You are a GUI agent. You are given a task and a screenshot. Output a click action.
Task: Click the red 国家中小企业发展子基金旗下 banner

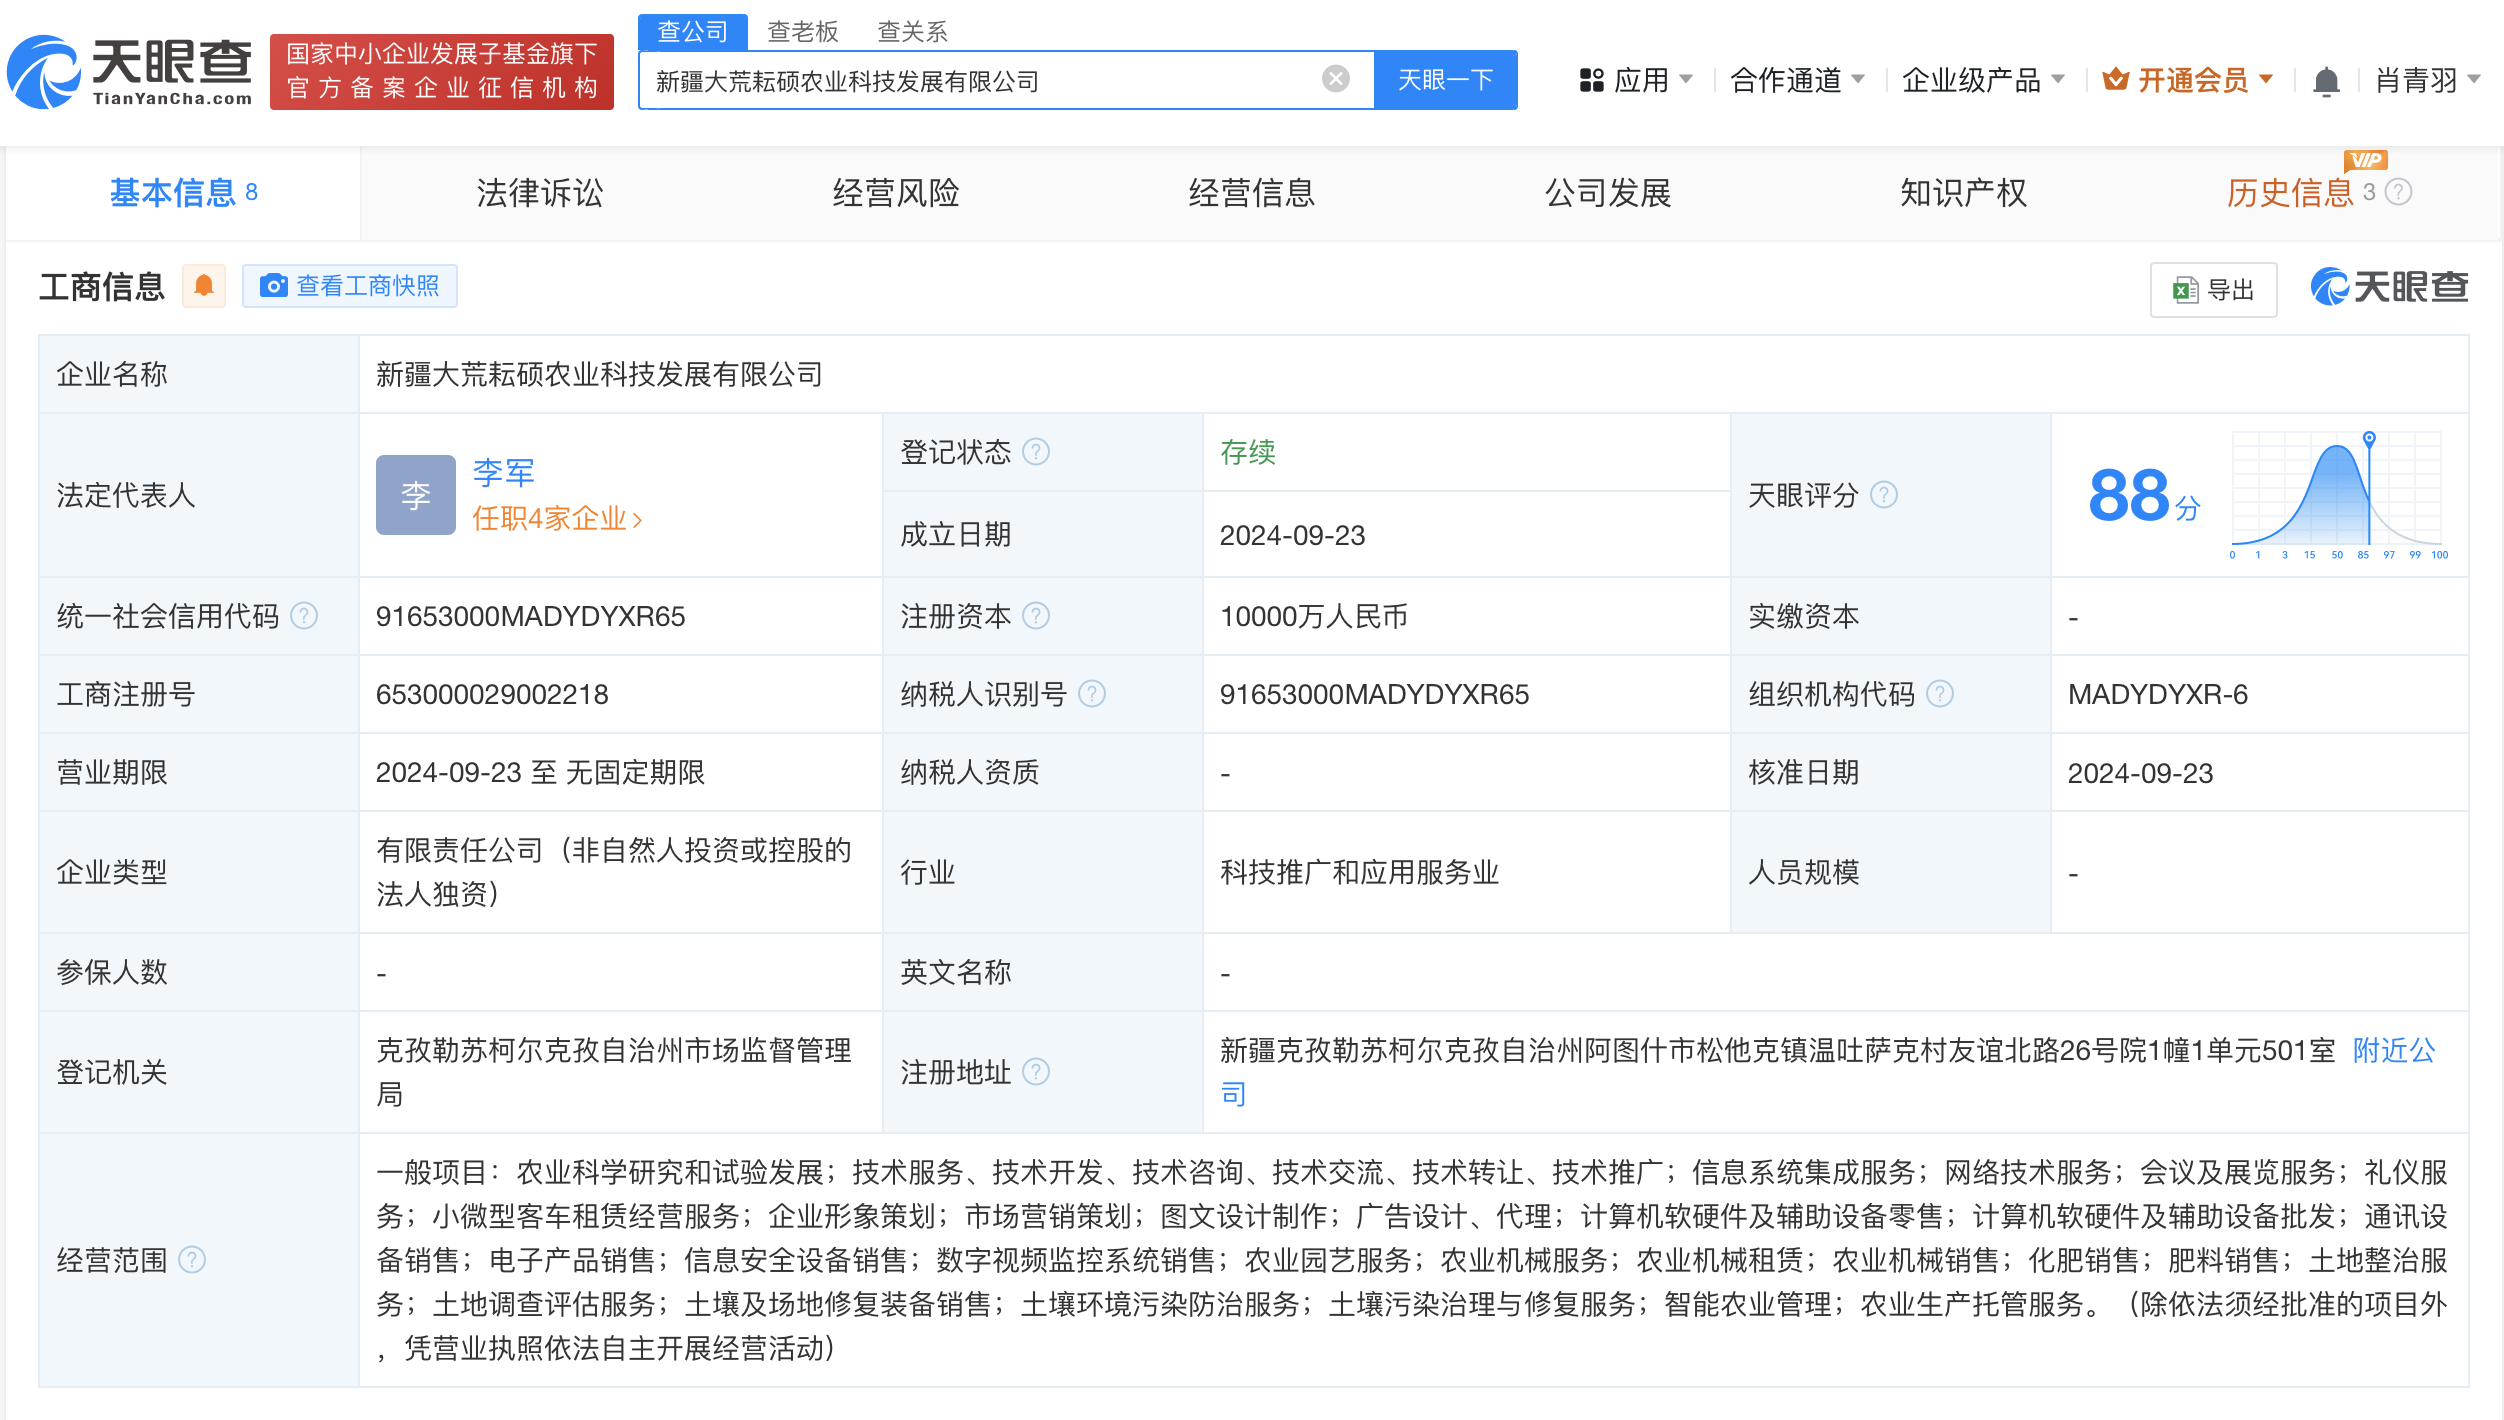442,72
